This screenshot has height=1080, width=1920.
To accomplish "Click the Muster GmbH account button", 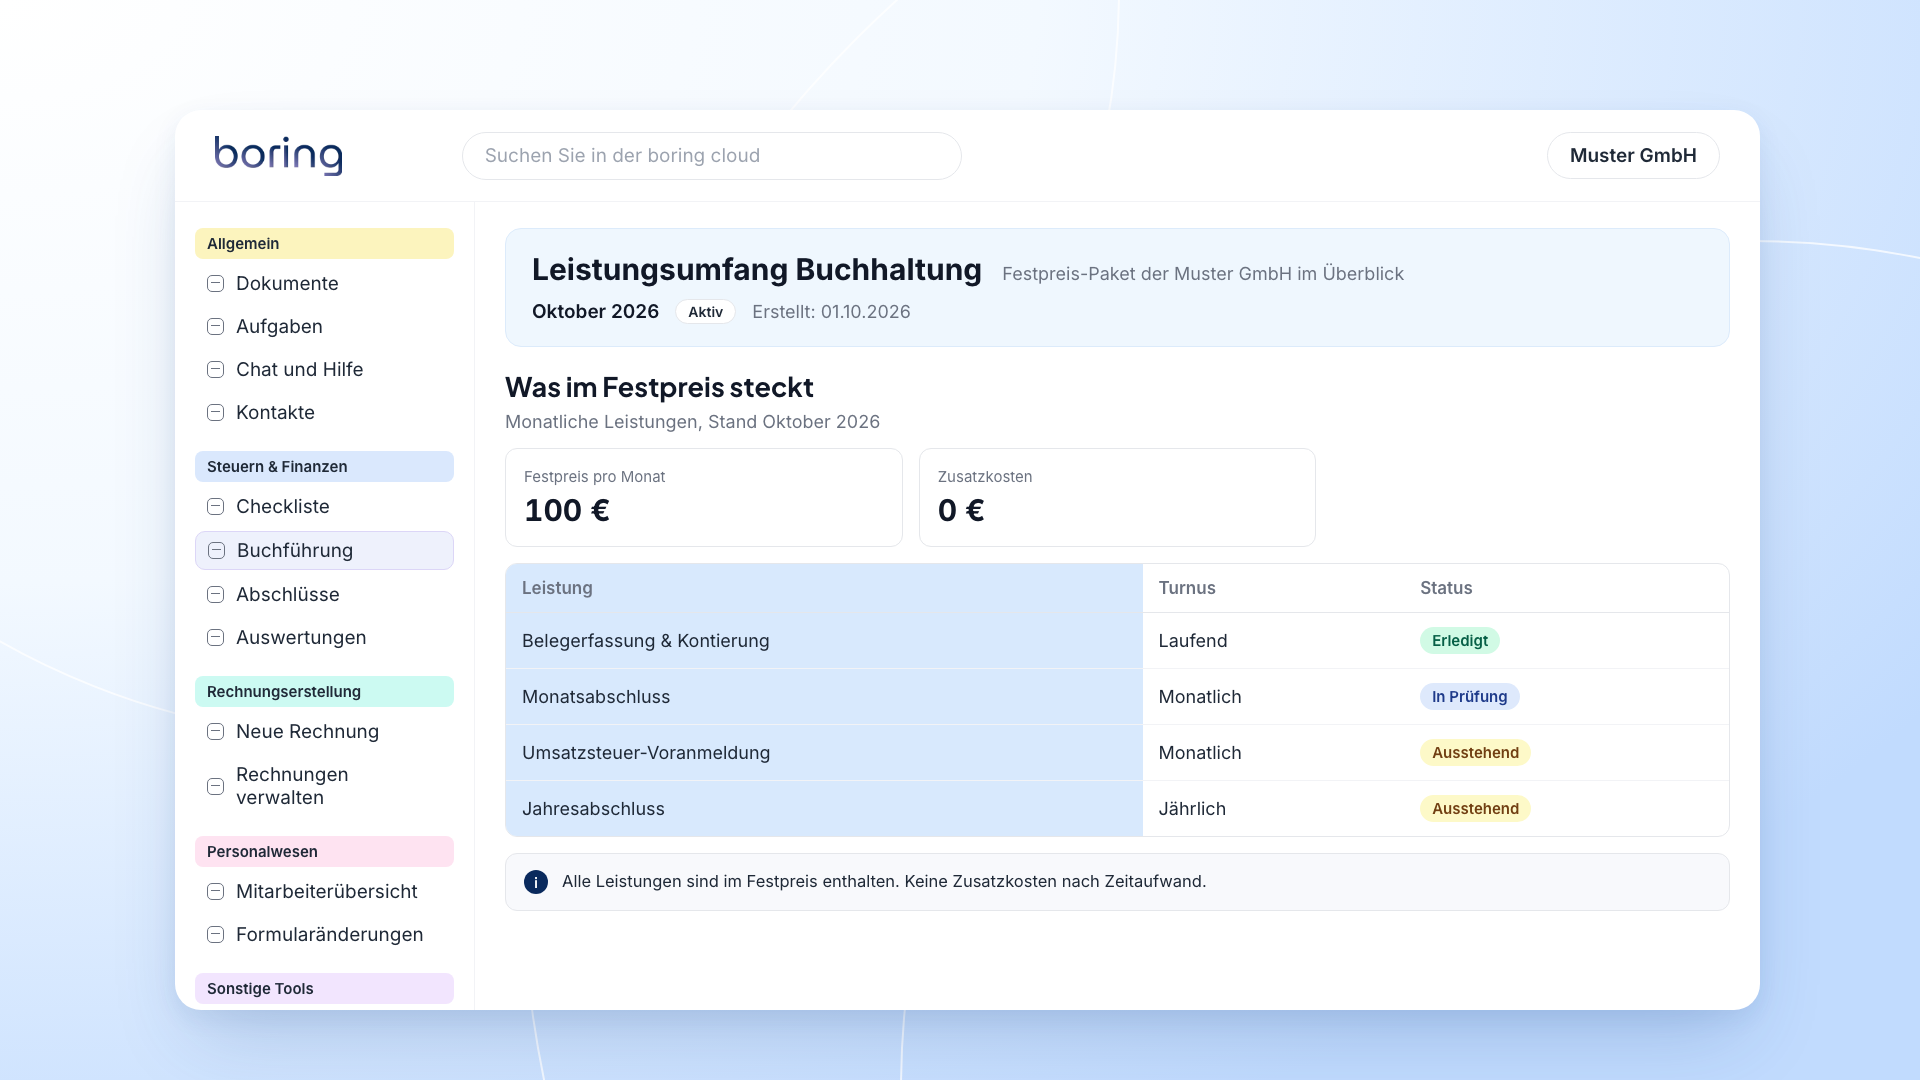I will pos(1633,156).
